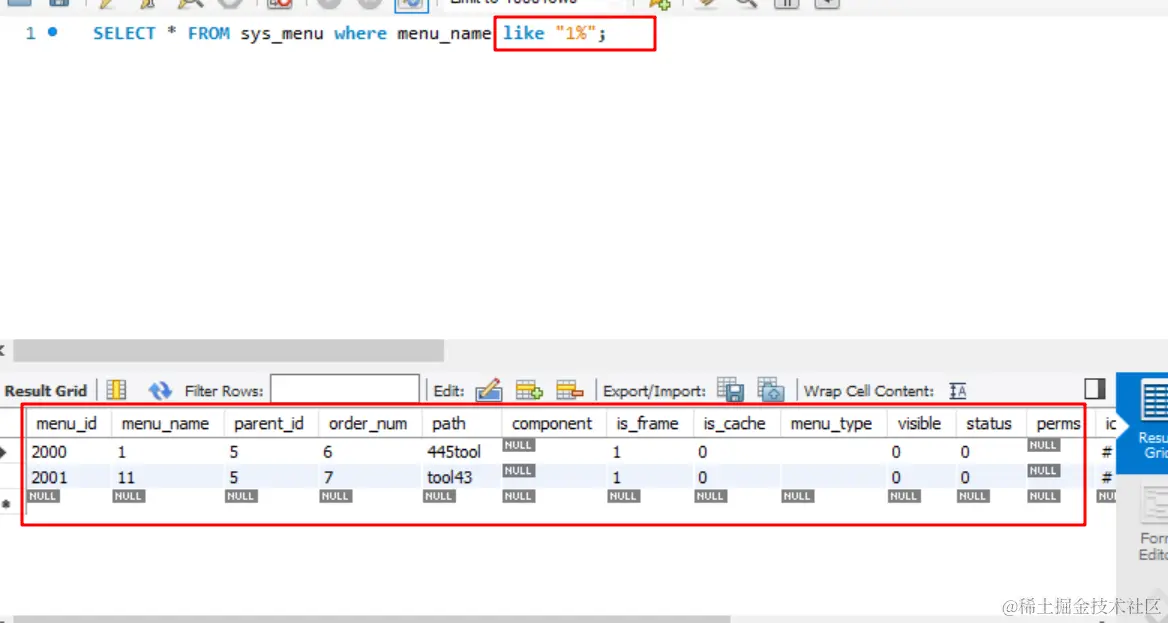Sort by is_cache column header
Screen dimensions: 1168x623
[x=734, y=423]
